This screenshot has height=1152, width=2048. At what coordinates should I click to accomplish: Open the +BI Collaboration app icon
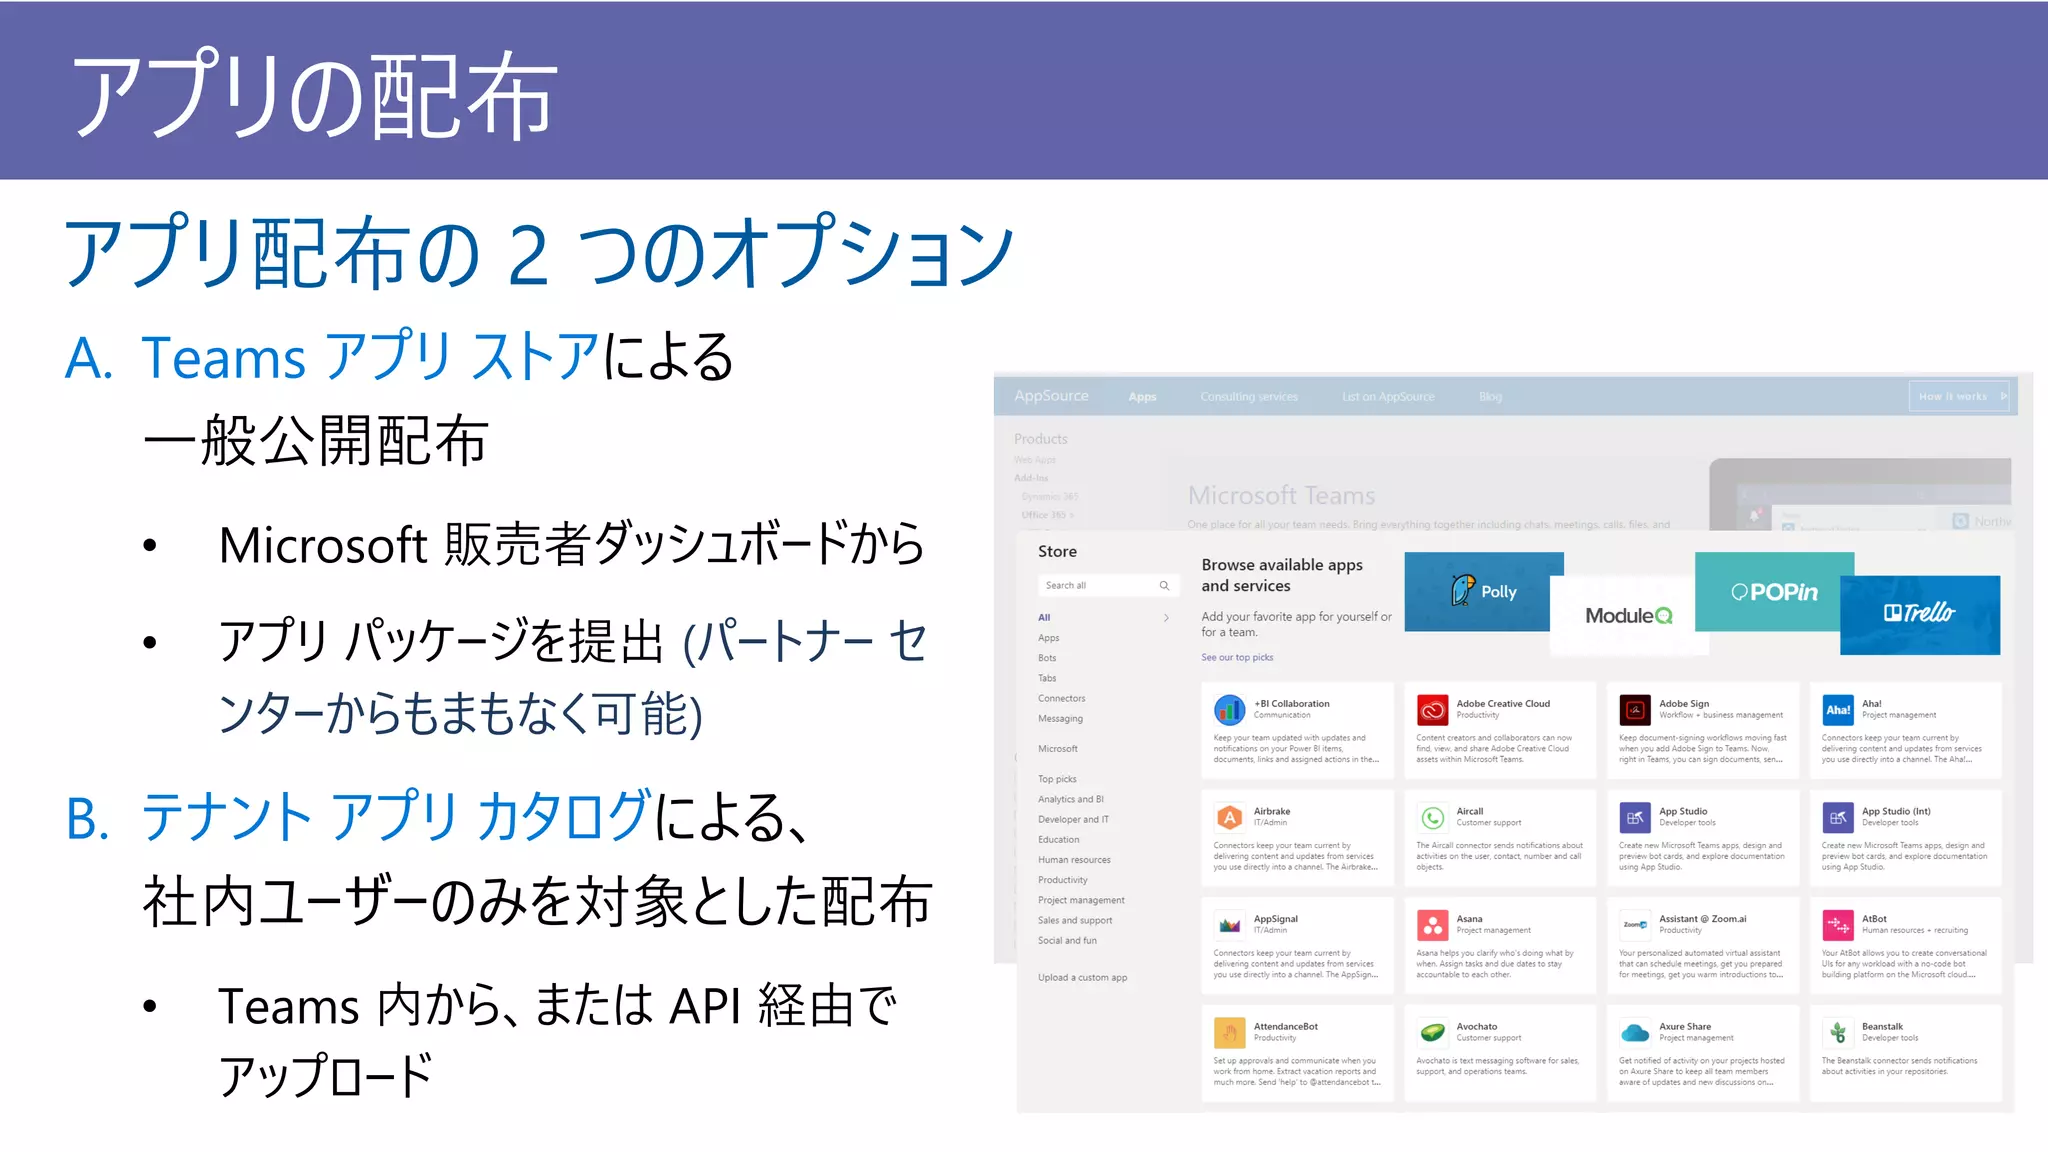[1229, 710]
